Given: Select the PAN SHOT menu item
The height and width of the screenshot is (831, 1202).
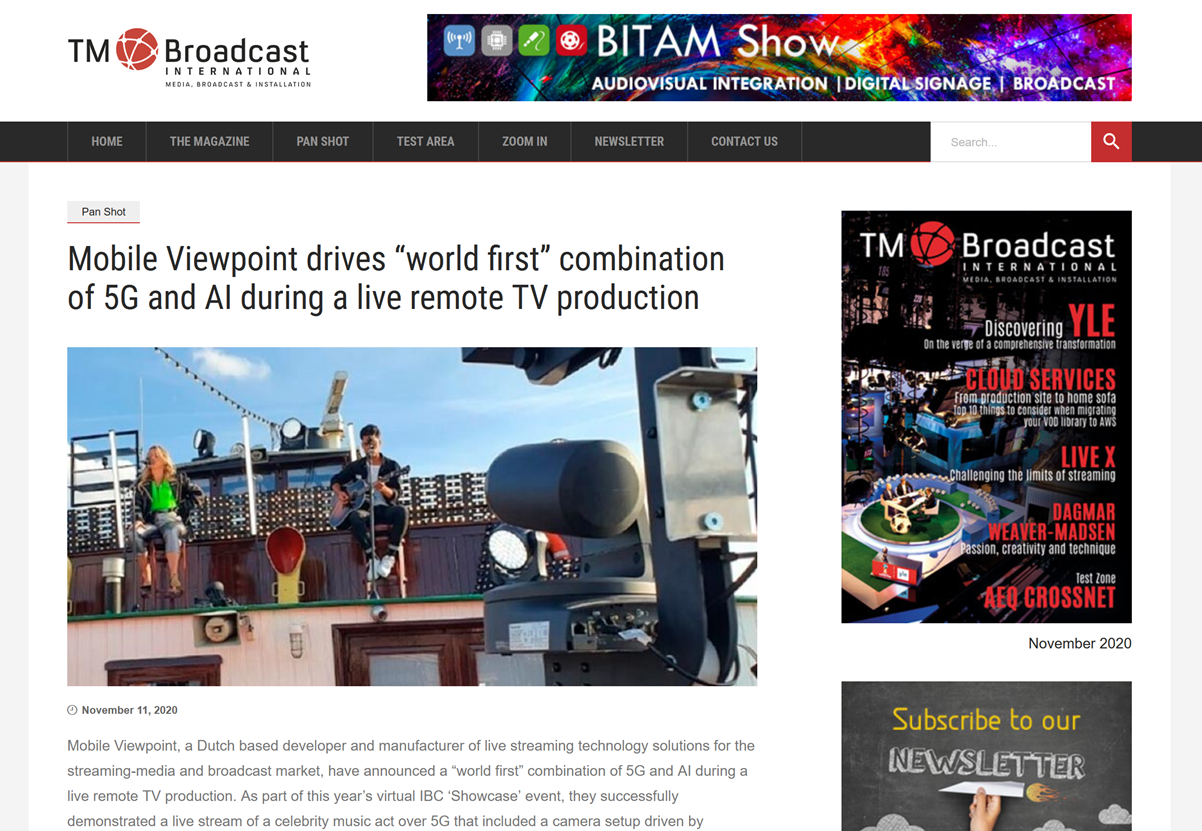Looking at the screenshot, I should pos(323,142).
